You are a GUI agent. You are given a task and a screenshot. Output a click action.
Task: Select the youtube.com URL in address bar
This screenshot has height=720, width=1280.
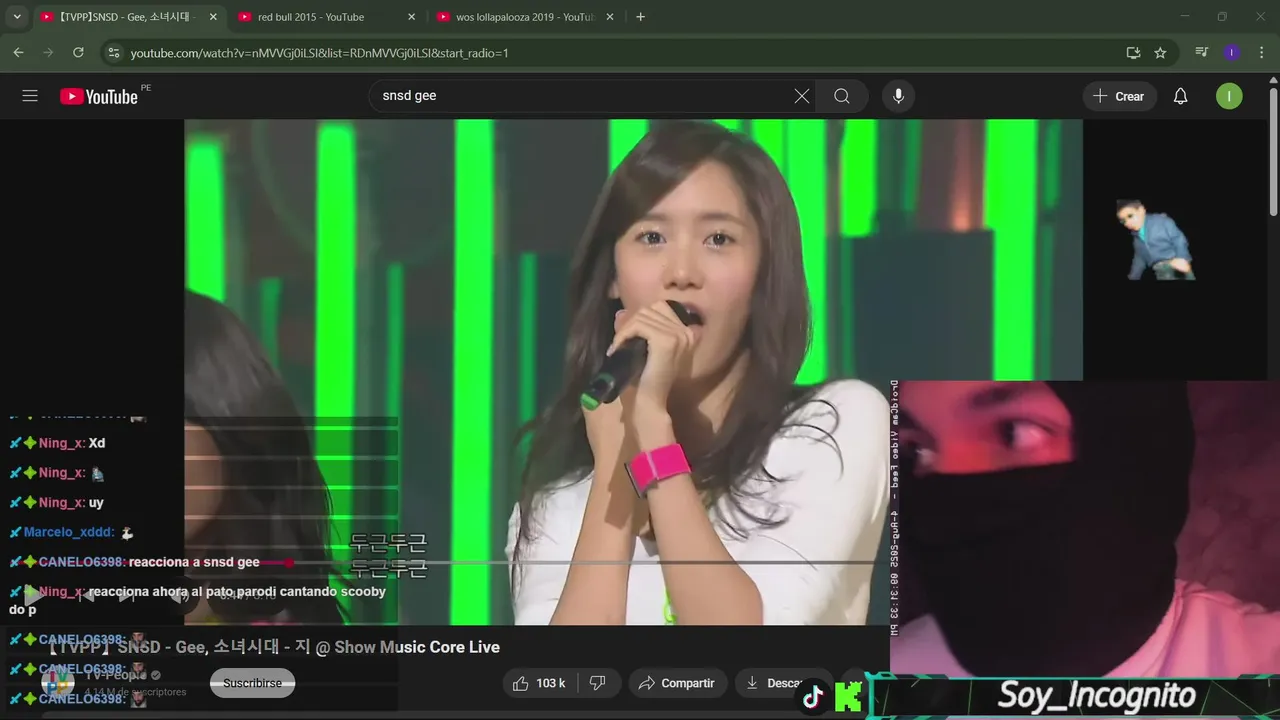point(319,53)
